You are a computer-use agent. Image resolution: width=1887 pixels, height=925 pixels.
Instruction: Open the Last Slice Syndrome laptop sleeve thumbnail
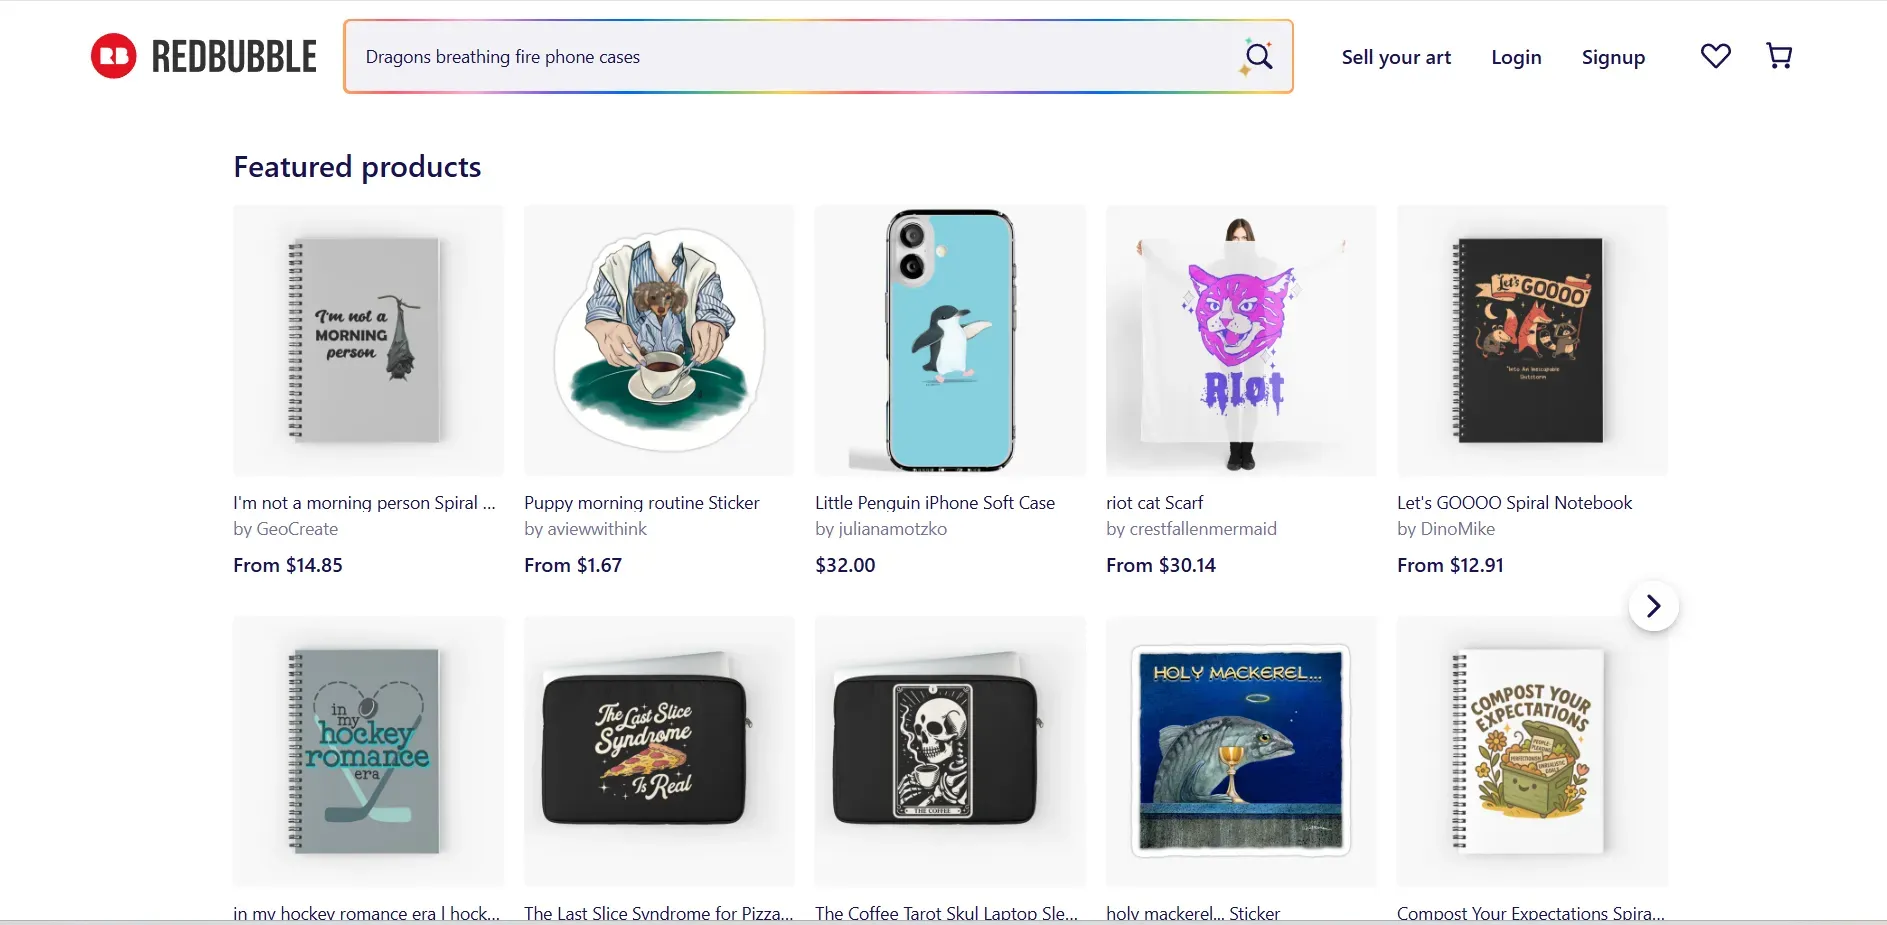(x=658, y=752)
